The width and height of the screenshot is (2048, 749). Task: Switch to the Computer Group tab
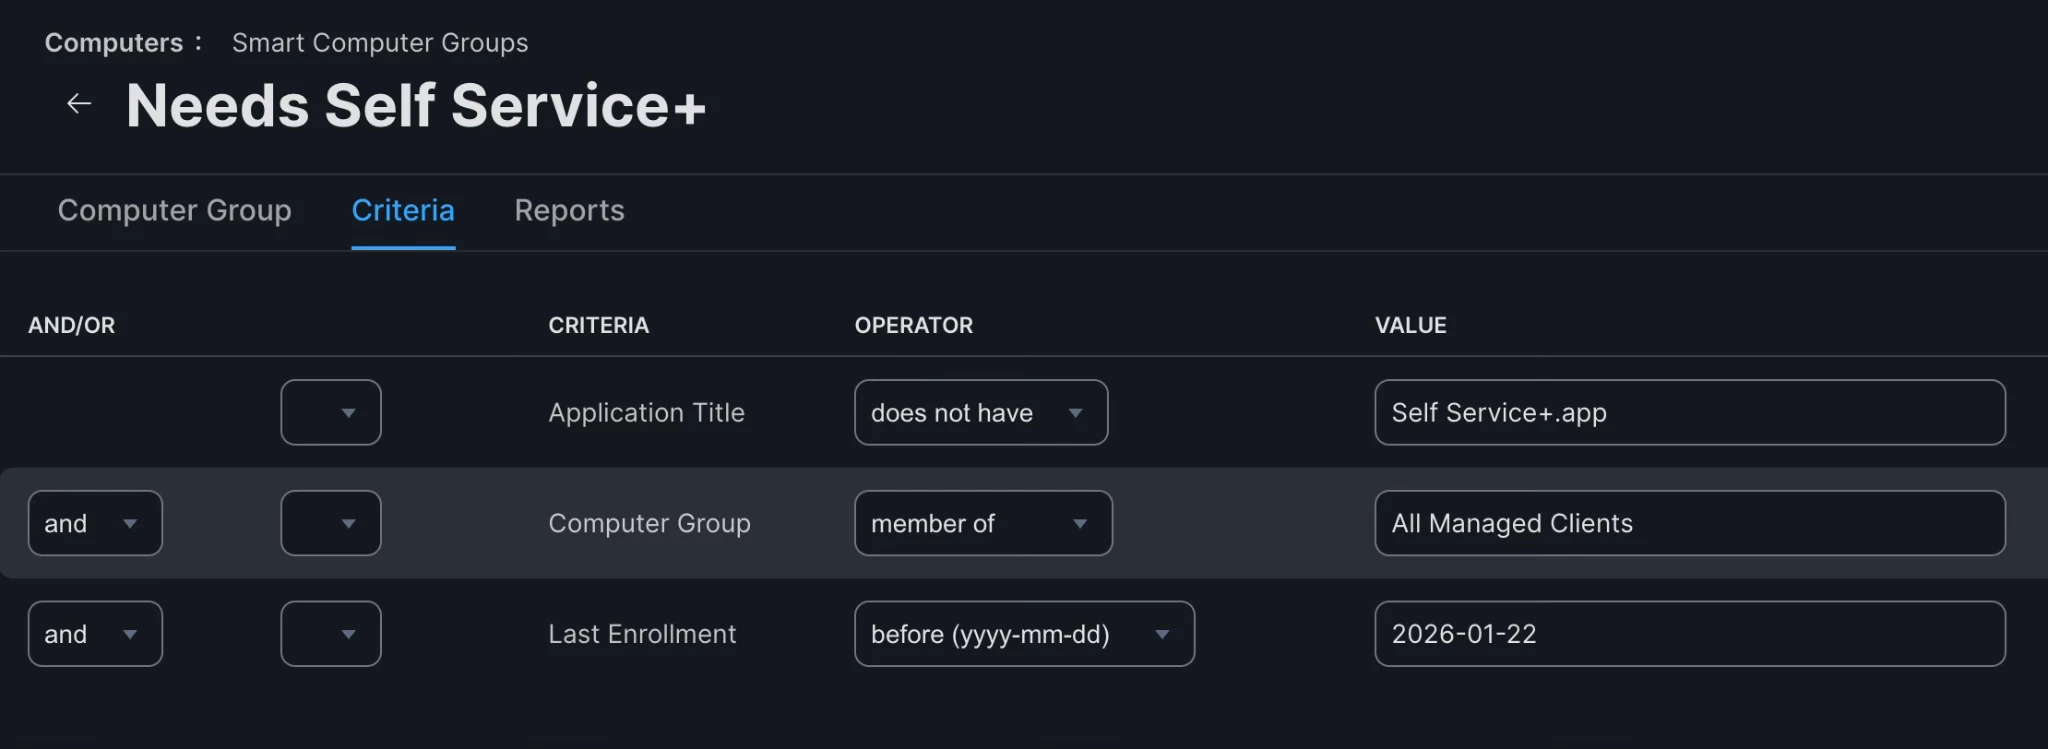click(x=174, y=210)
